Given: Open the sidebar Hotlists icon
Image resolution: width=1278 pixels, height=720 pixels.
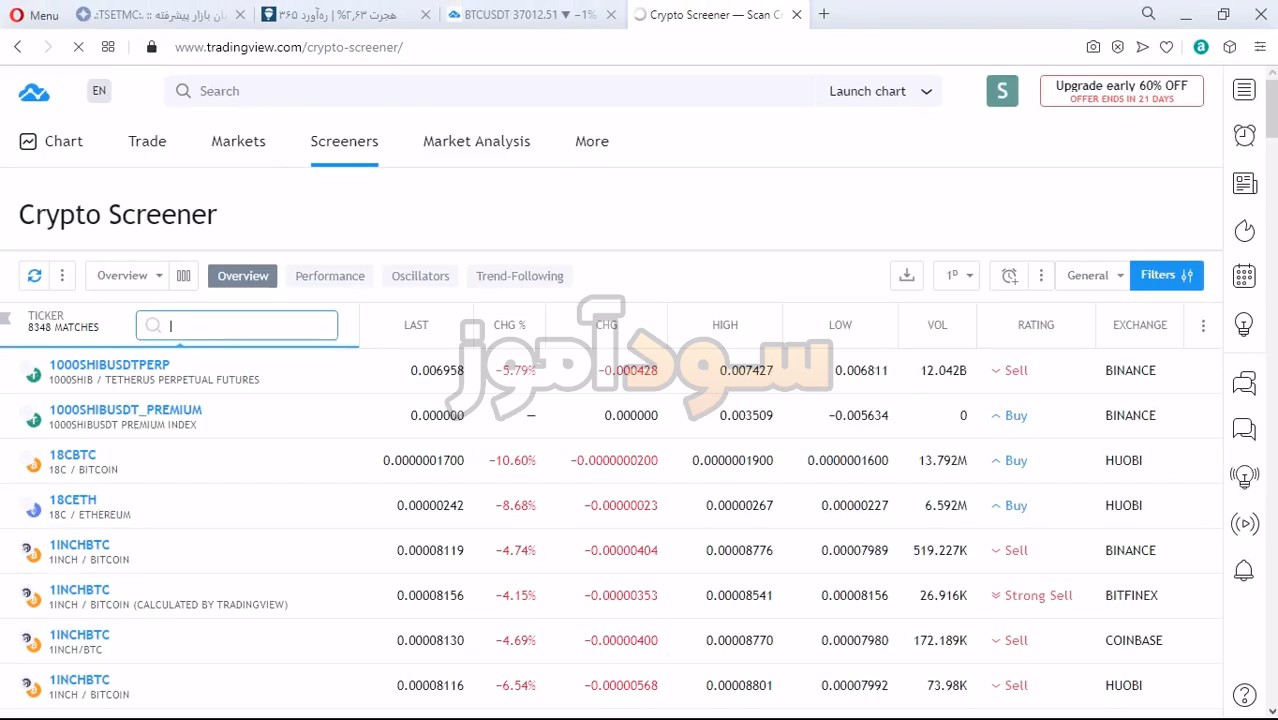Looking at the screenshot, I should click(x=1244, y=231).
